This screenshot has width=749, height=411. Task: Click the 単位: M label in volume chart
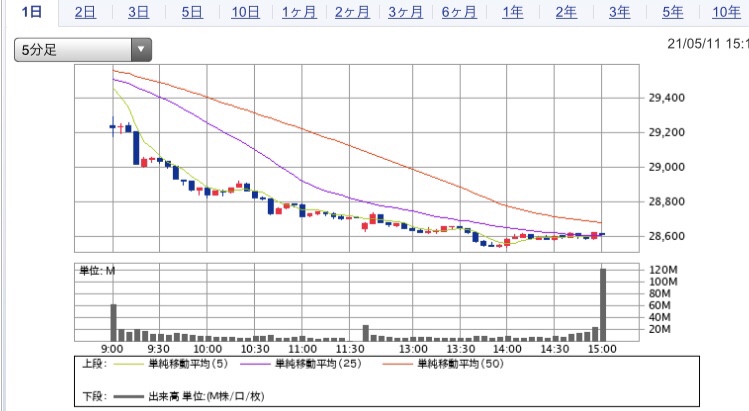97,271
